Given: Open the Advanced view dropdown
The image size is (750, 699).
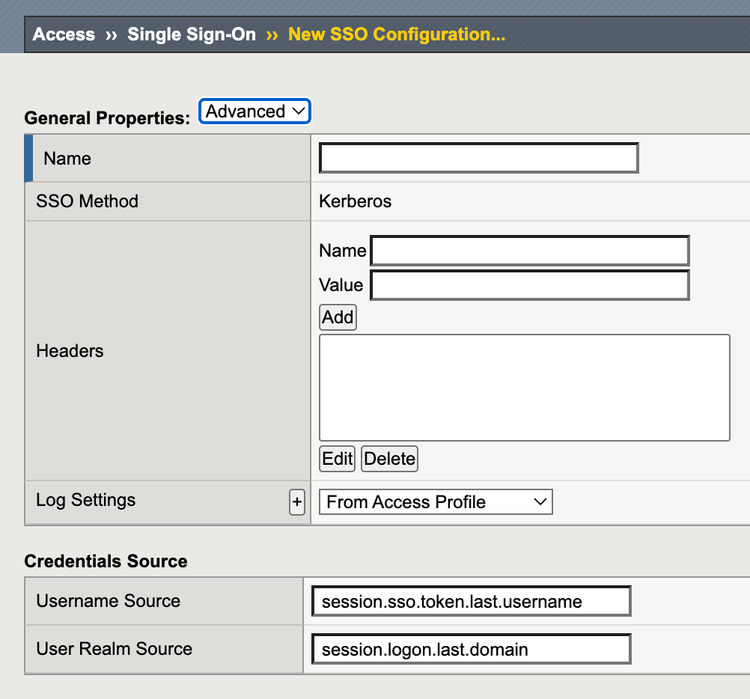Looking at the screenshot, I should (255, 111).
